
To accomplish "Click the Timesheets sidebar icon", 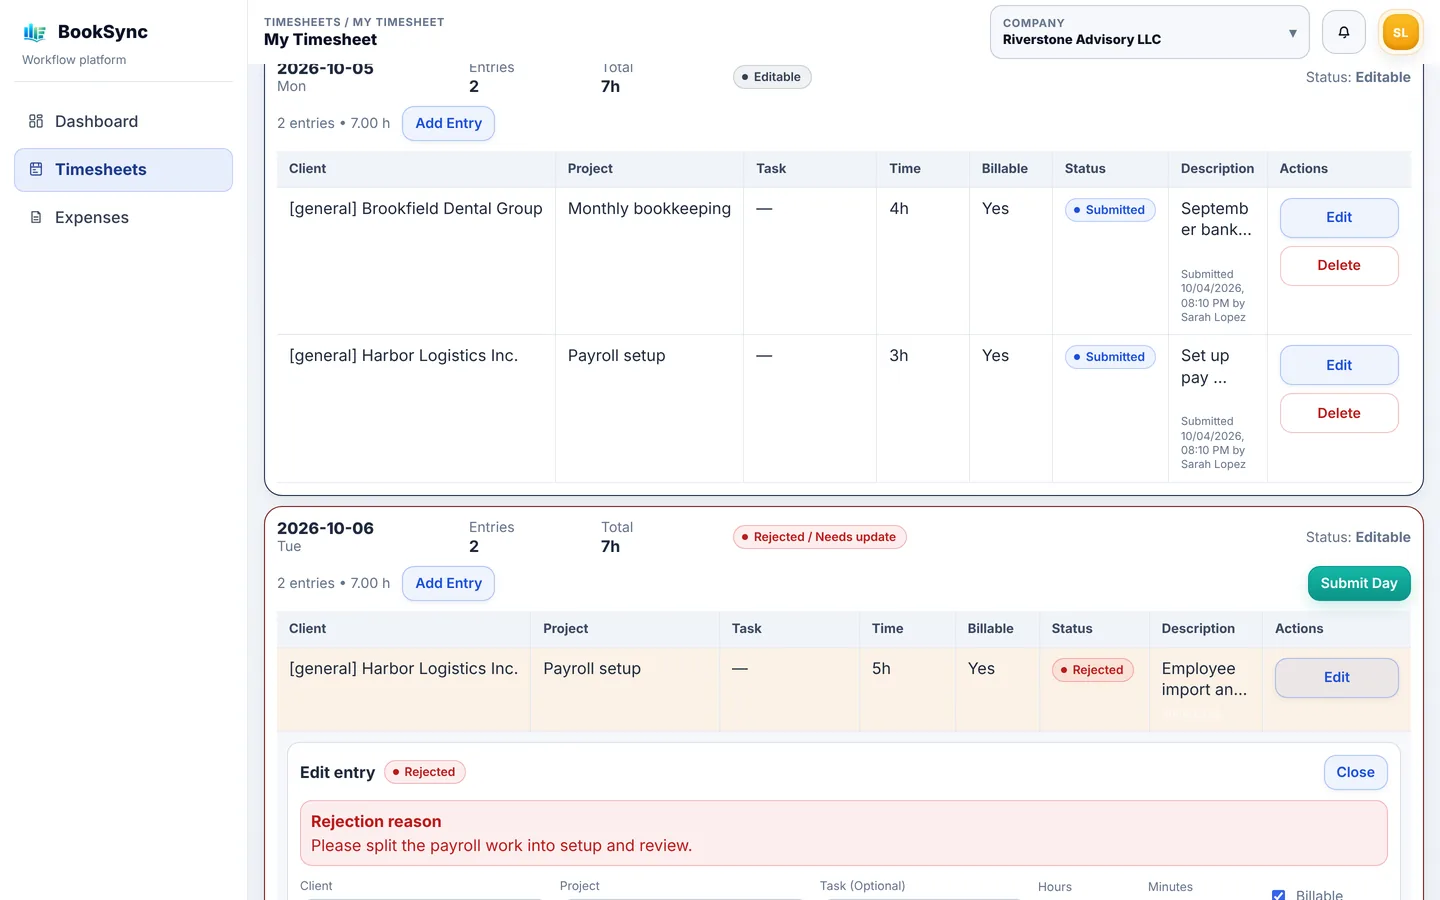I will pos(36,169).
